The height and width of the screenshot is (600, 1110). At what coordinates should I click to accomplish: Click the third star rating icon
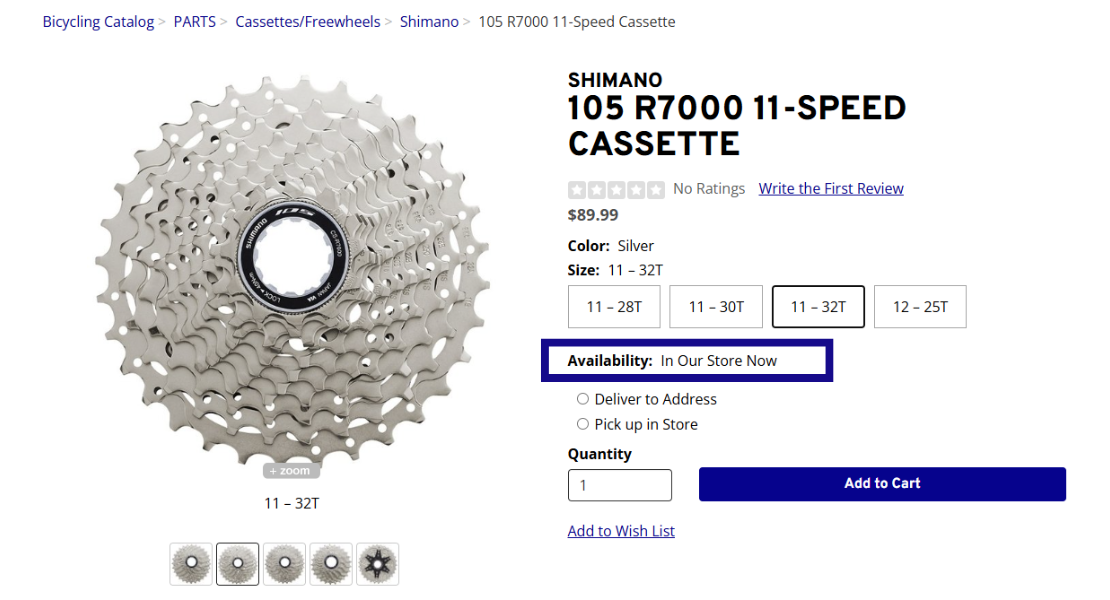[x=613, y=189]
